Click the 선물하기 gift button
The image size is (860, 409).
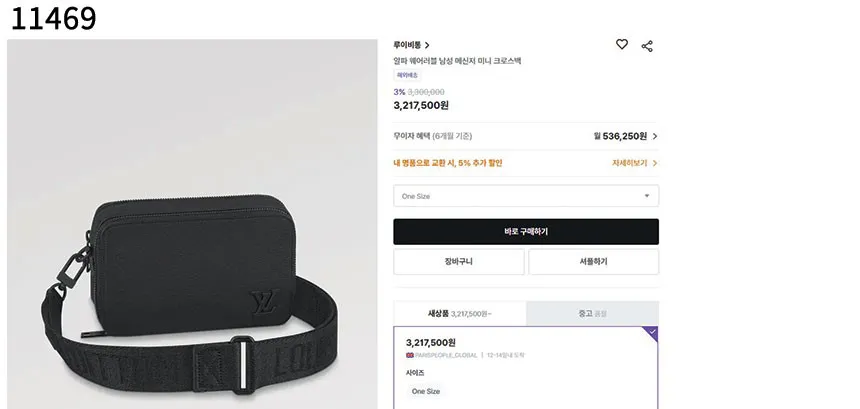tap(593, 262)
